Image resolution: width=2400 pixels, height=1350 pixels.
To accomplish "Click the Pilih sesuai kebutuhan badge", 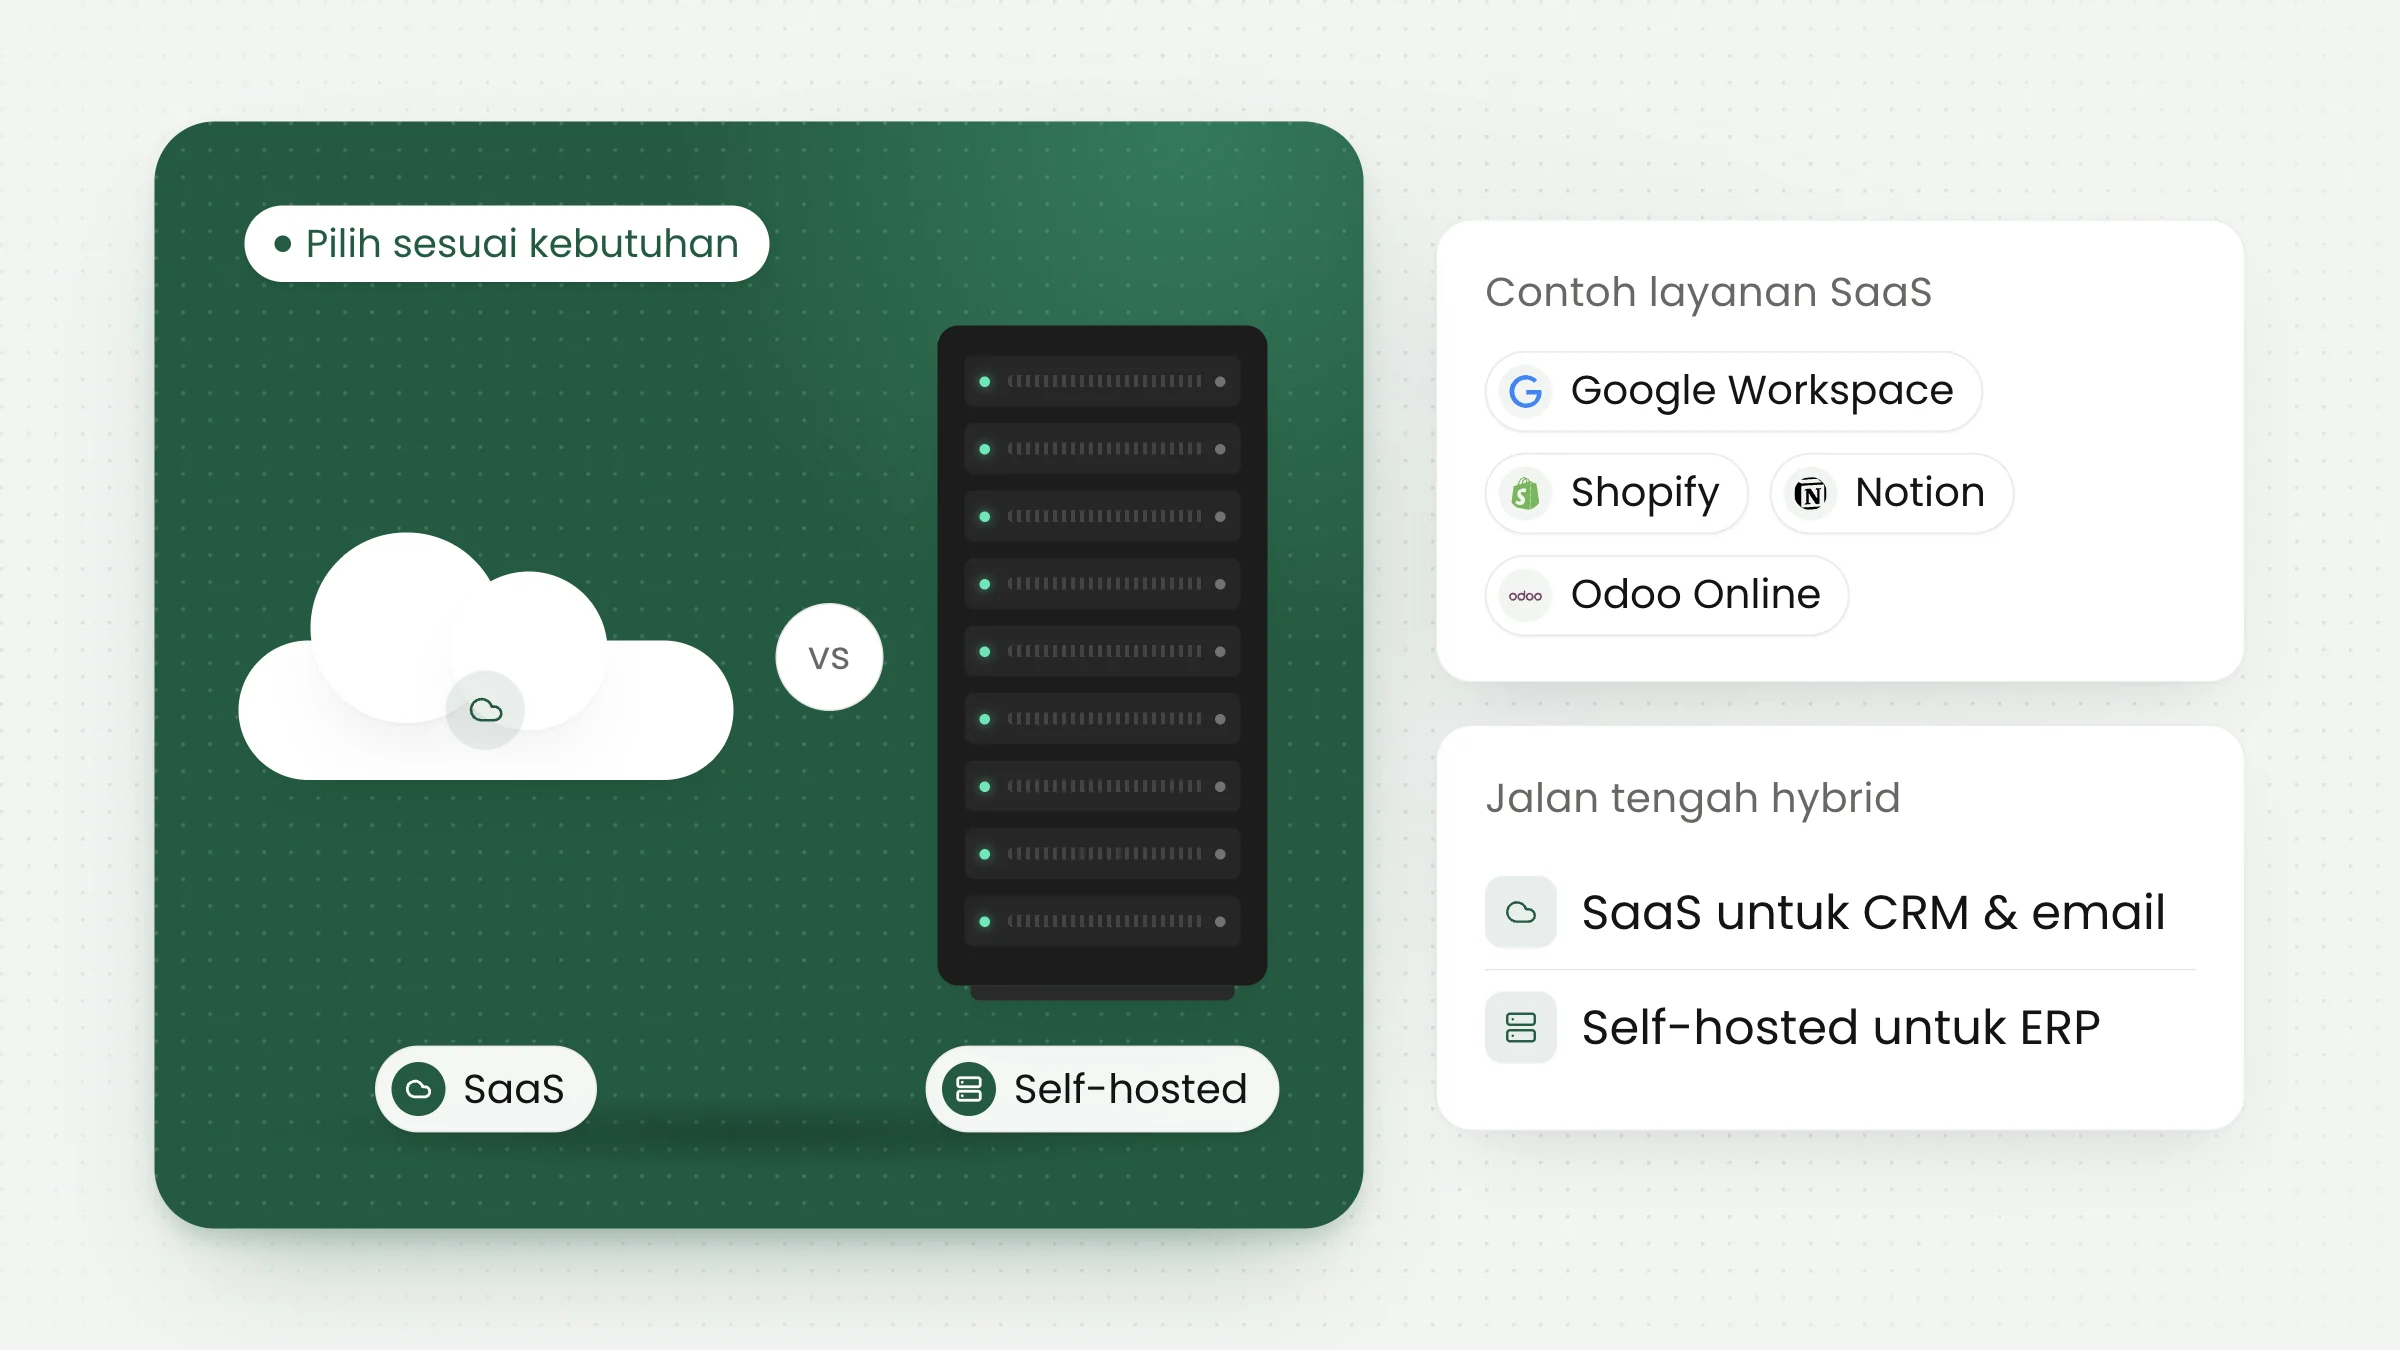I will click(506, 244).
